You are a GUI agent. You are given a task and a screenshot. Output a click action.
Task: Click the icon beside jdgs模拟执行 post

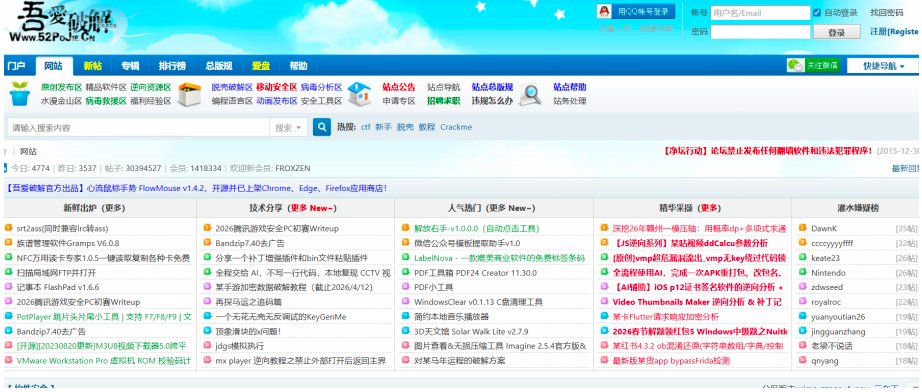click(x=207, y=346)
